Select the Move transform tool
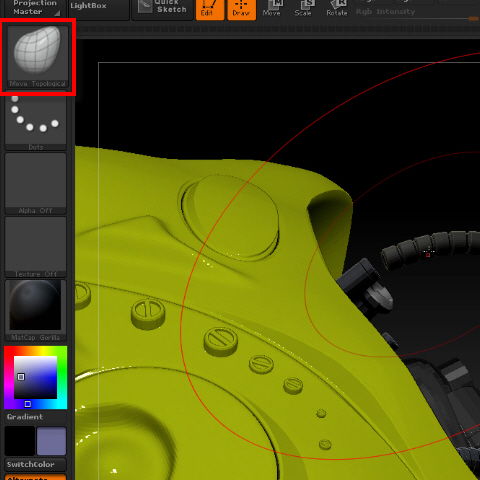The height and width of the screenshot is (480, 480). [272, 9]
